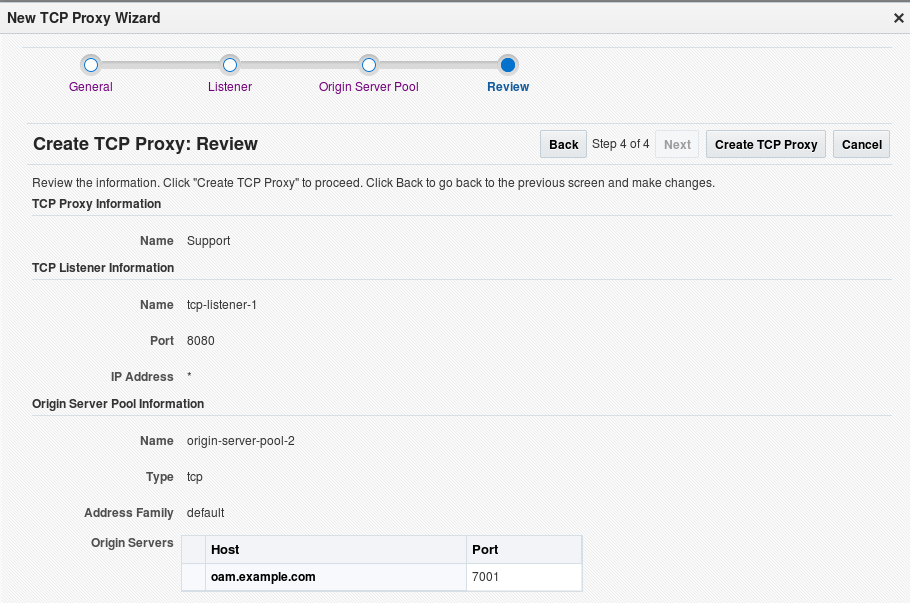Click the filled Review step circle
The width and height of the screenshot is (910, 603).
pyautogui.click(x=507, y=64)
